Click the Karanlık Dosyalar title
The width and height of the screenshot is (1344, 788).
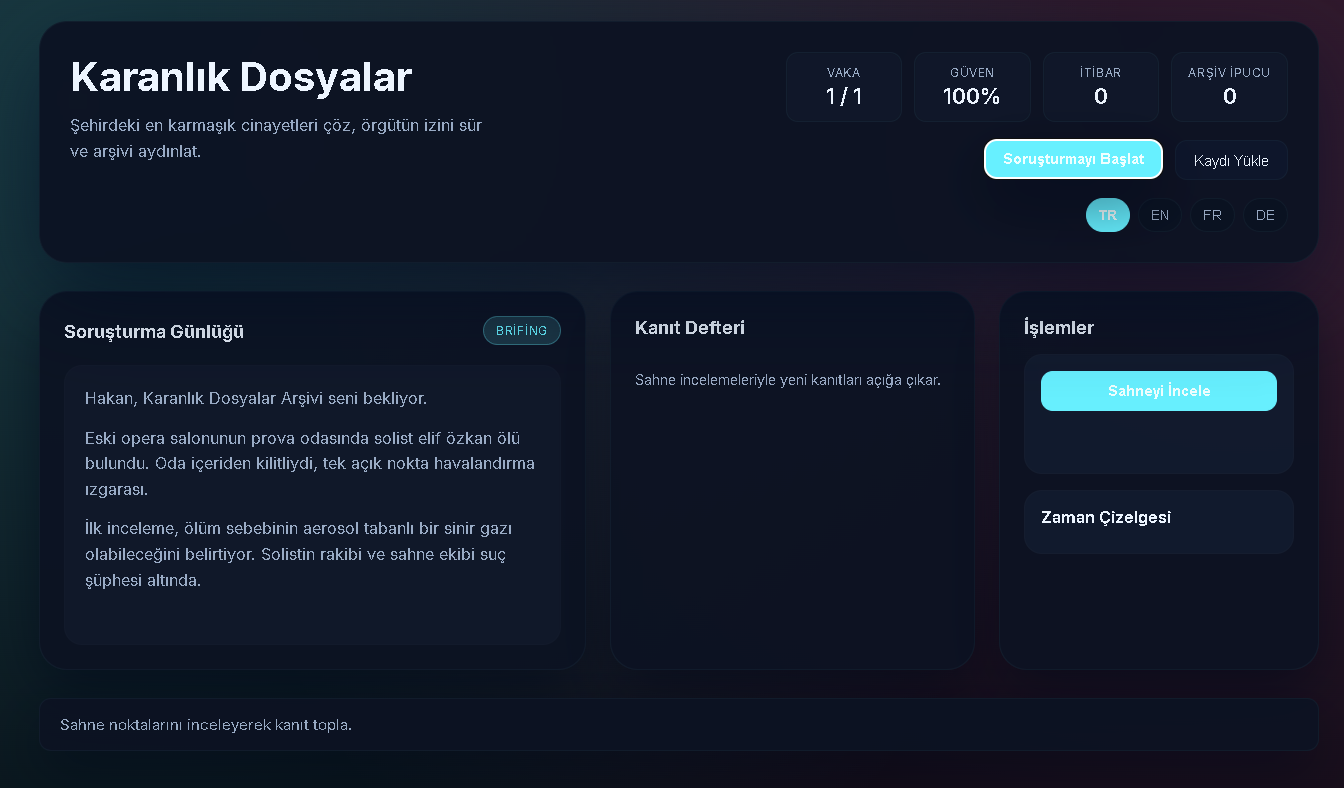click(x=241, y=77)
